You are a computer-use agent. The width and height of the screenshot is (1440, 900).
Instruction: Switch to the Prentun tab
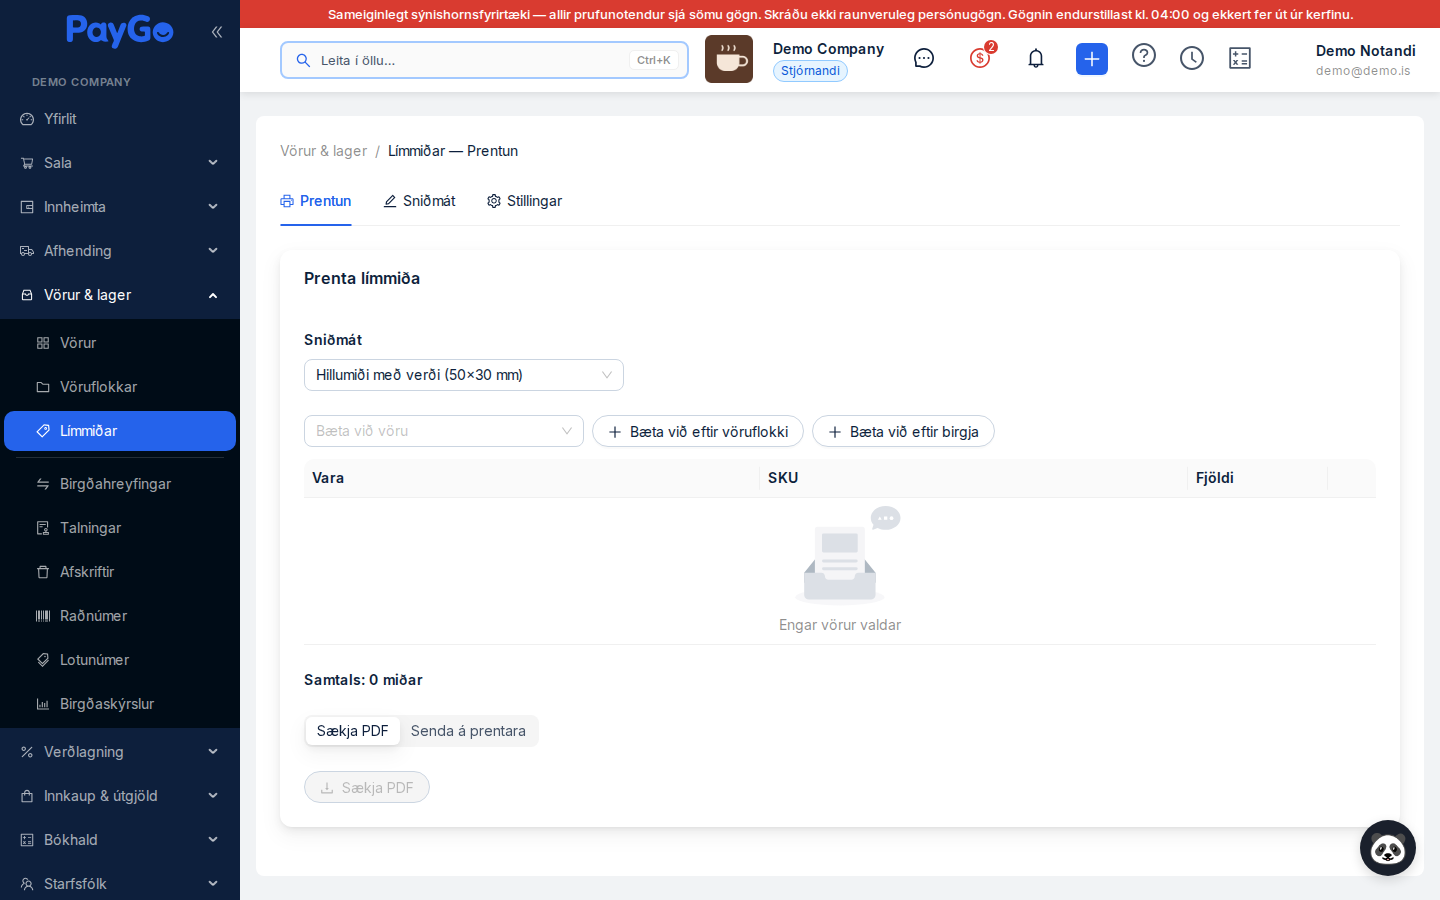click(x=316, y=201)
